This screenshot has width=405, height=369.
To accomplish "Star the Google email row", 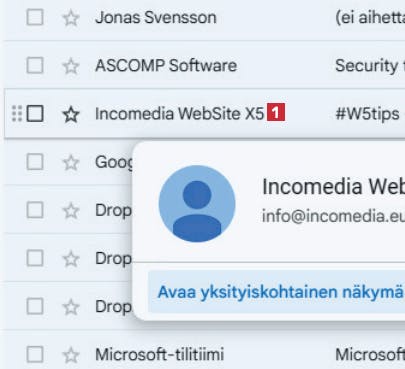I will (x=71, y=163).
